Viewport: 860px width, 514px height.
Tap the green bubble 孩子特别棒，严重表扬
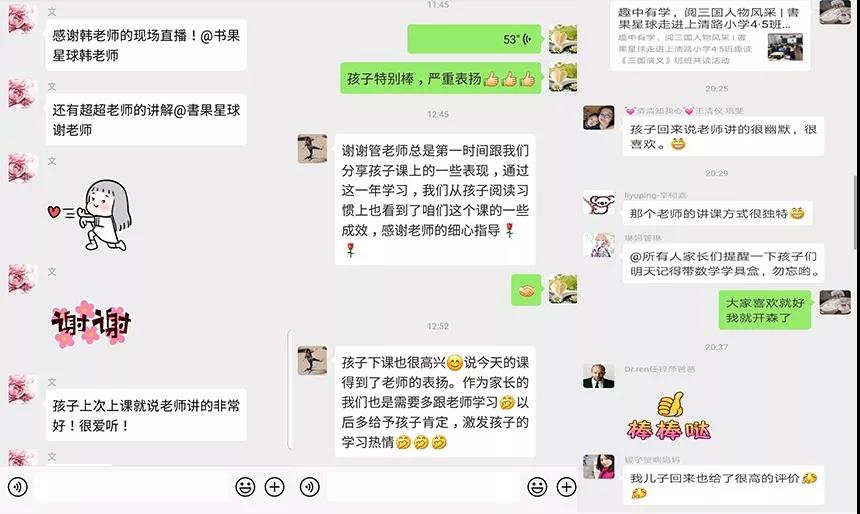tap(440, 78)
